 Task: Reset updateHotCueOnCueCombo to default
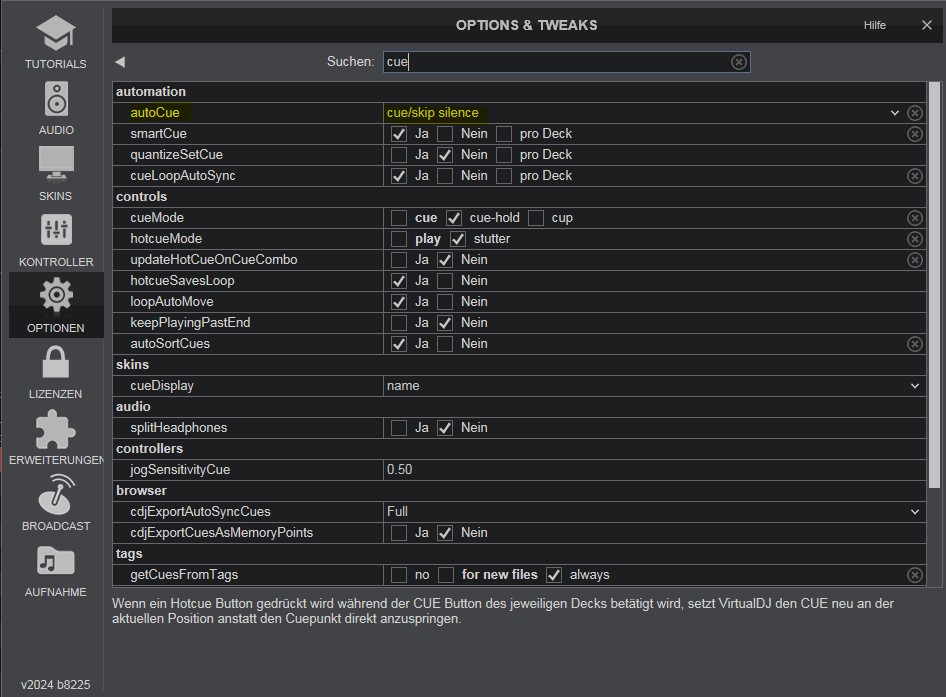pyautogui.click(x=915, y=260)
